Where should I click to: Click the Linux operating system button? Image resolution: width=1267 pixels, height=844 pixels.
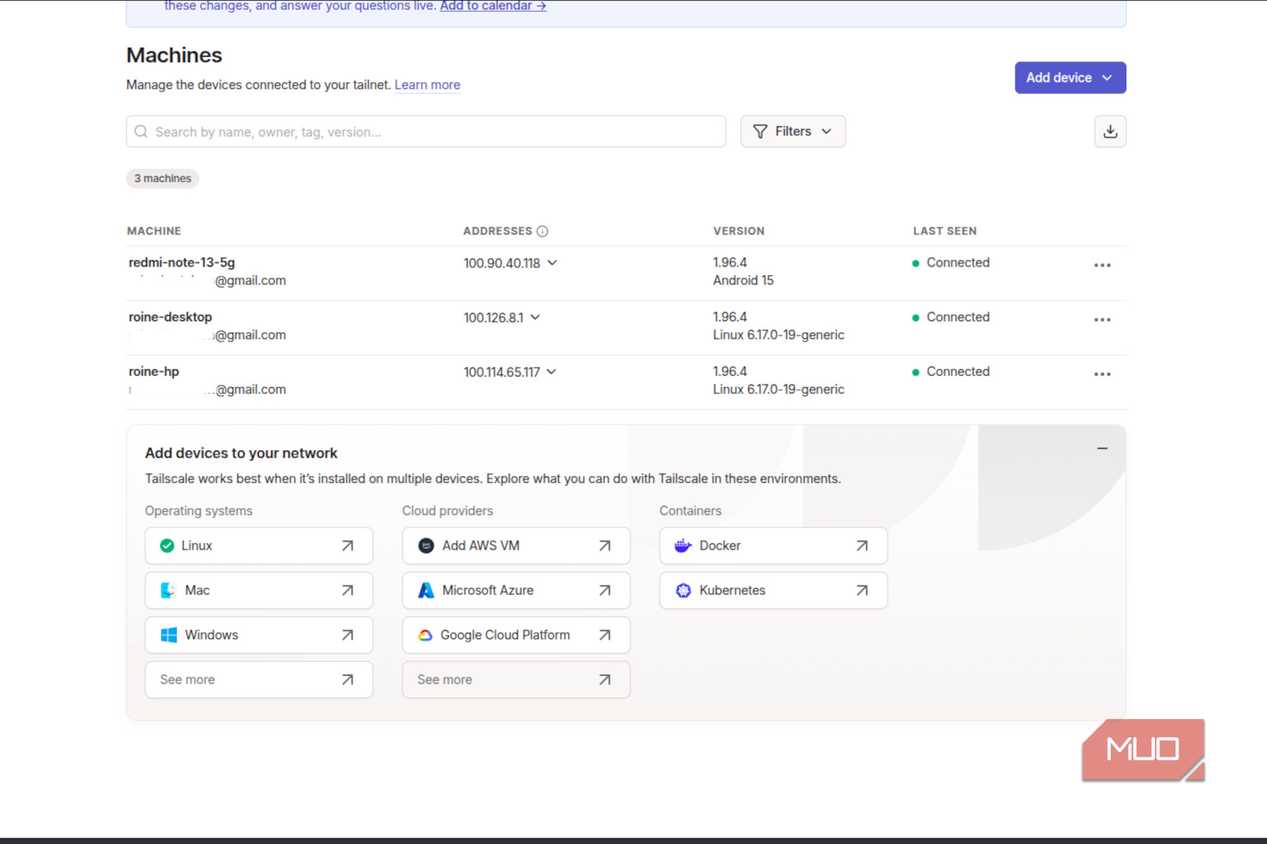click(x=259, y=546)
